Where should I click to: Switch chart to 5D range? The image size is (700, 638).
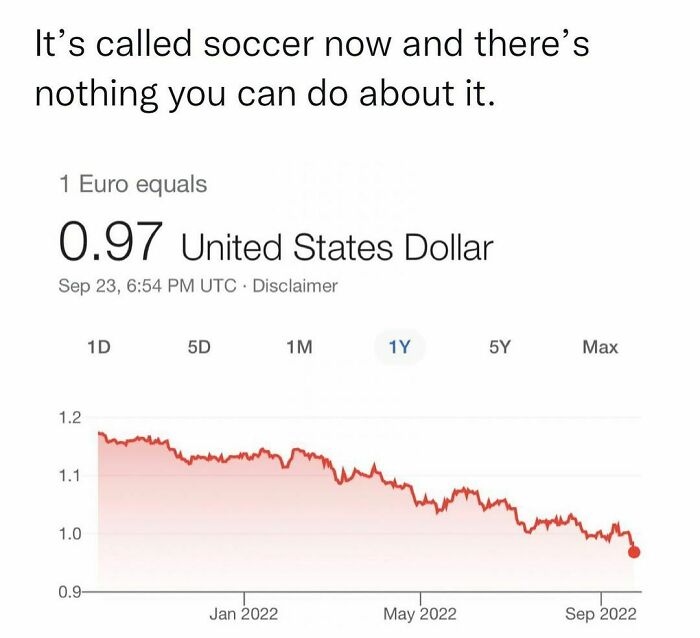coord(199,347)
